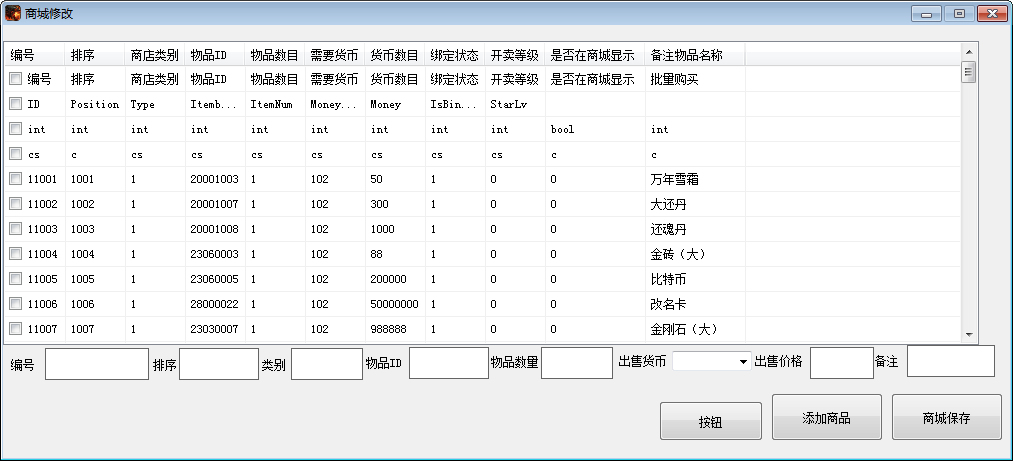Click the 排序 column header

pyautogui.click(x=83, y=54)
